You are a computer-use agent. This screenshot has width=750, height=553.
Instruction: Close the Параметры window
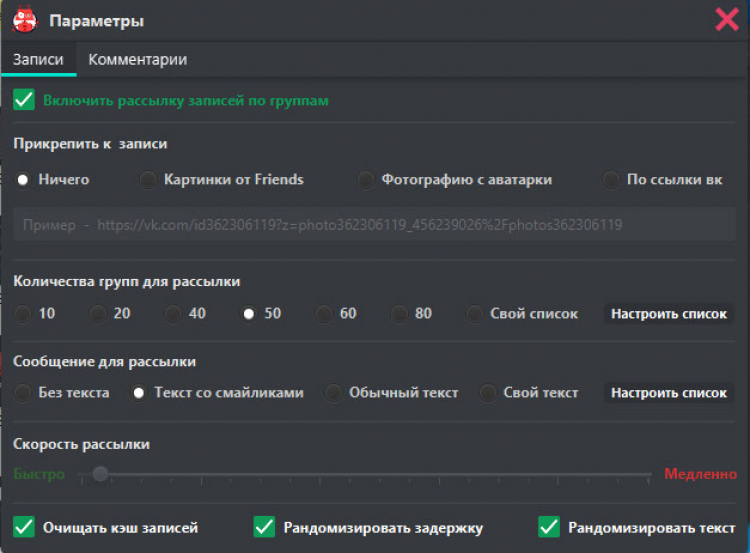[x=727, y=20]
